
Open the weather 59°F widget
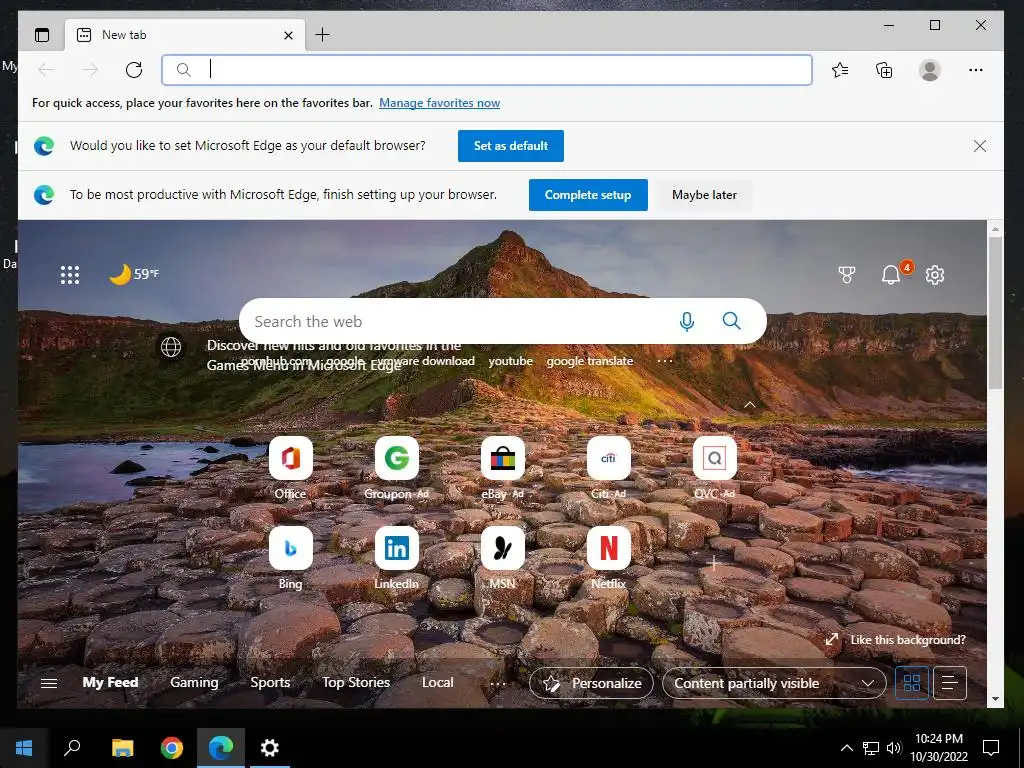[134, 274]
